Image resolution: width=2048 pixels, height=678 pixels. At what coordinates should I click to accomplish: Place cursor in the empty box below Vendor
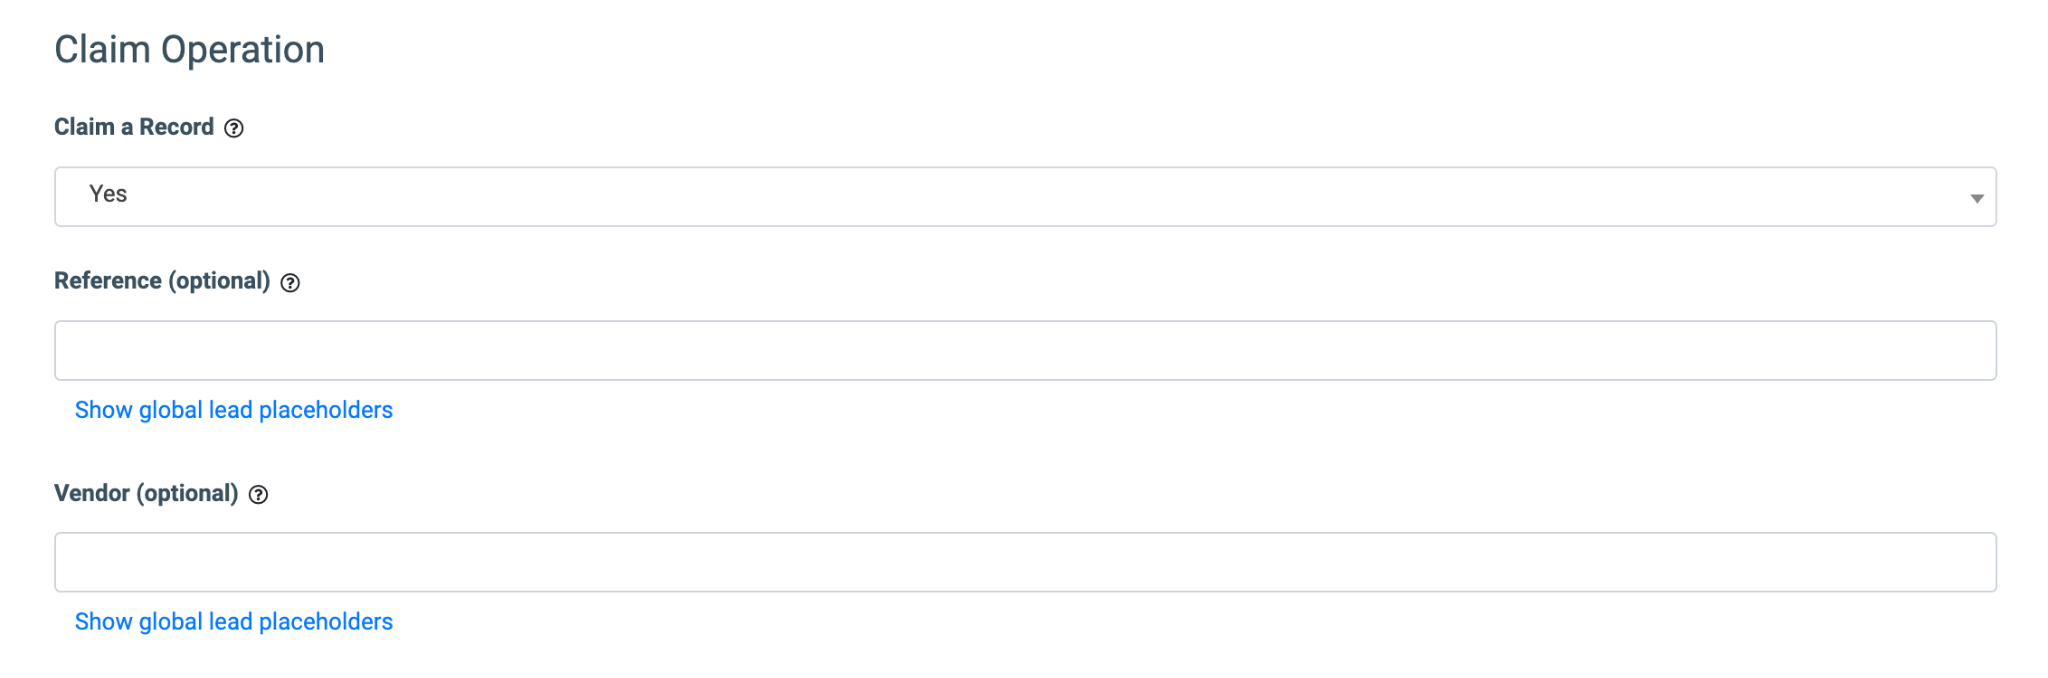click(x=1024, y=562)
